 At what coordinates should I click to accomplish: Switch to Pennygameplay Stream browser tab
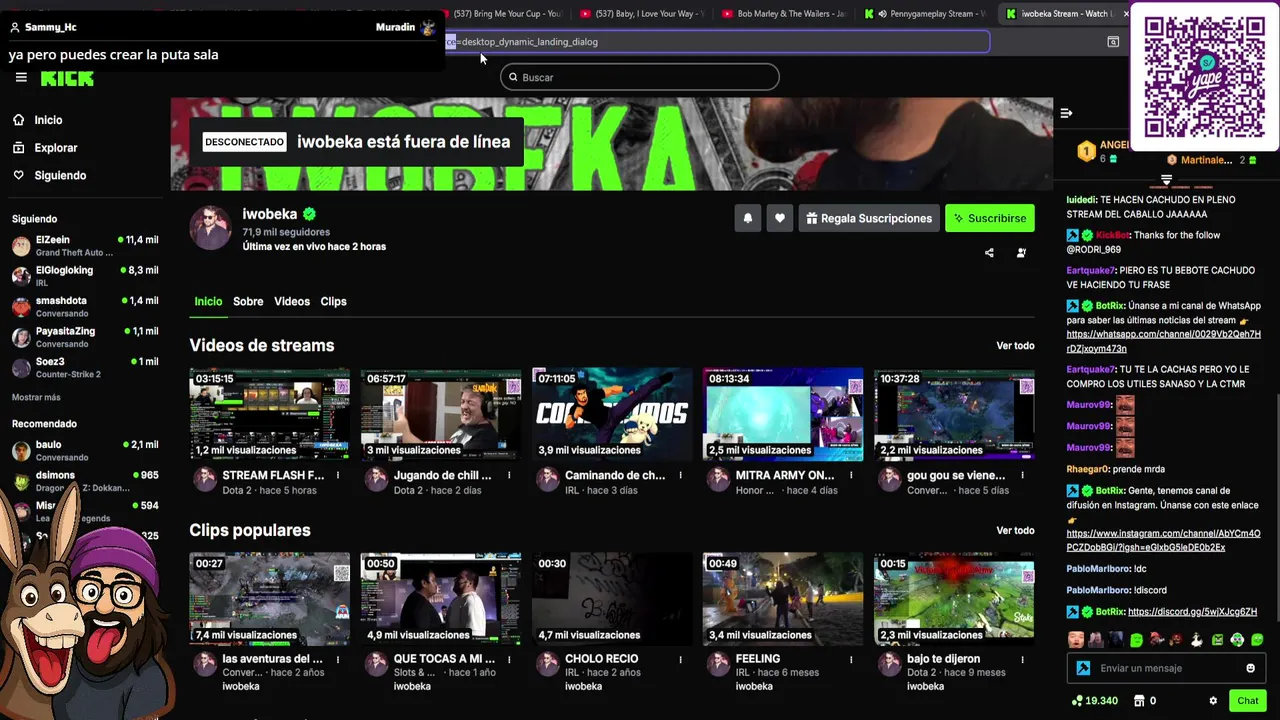pos(923,14)
